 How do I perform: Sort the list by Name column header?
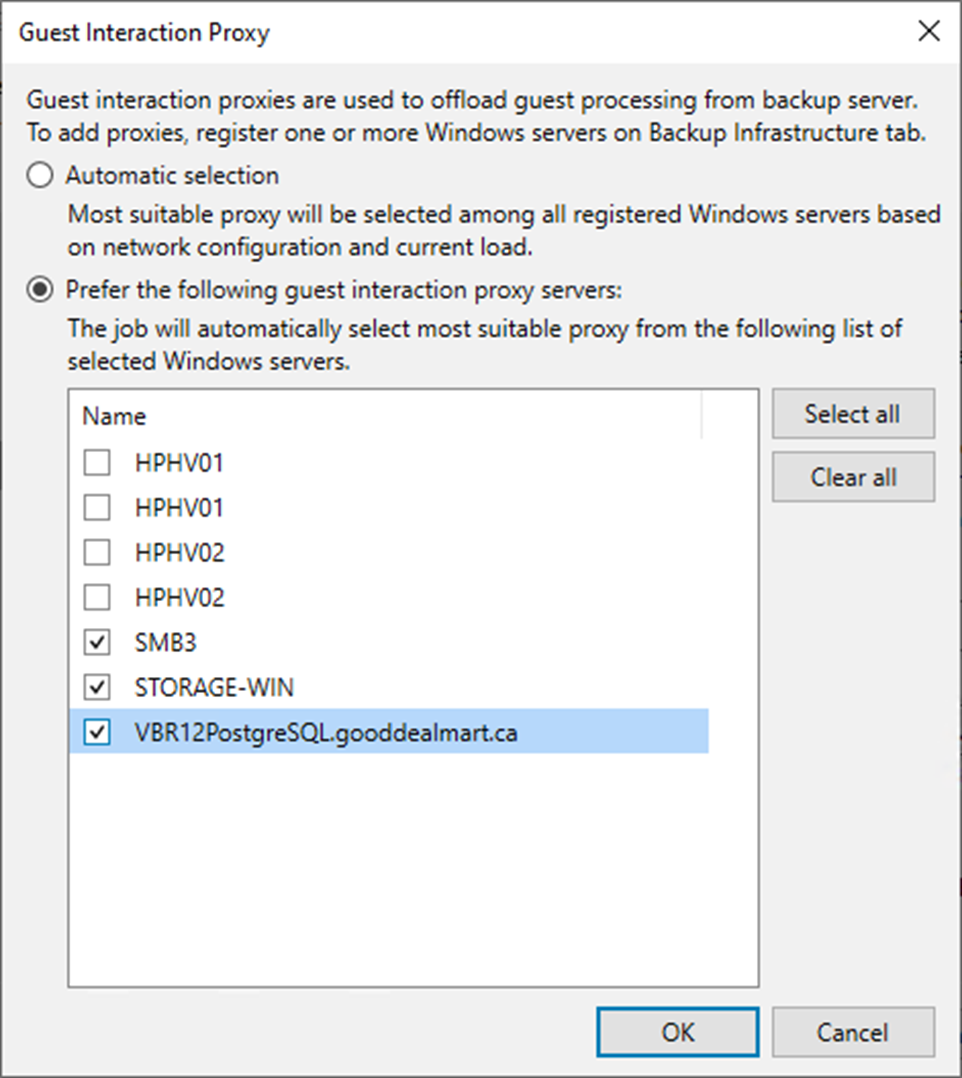coord(114,416)
